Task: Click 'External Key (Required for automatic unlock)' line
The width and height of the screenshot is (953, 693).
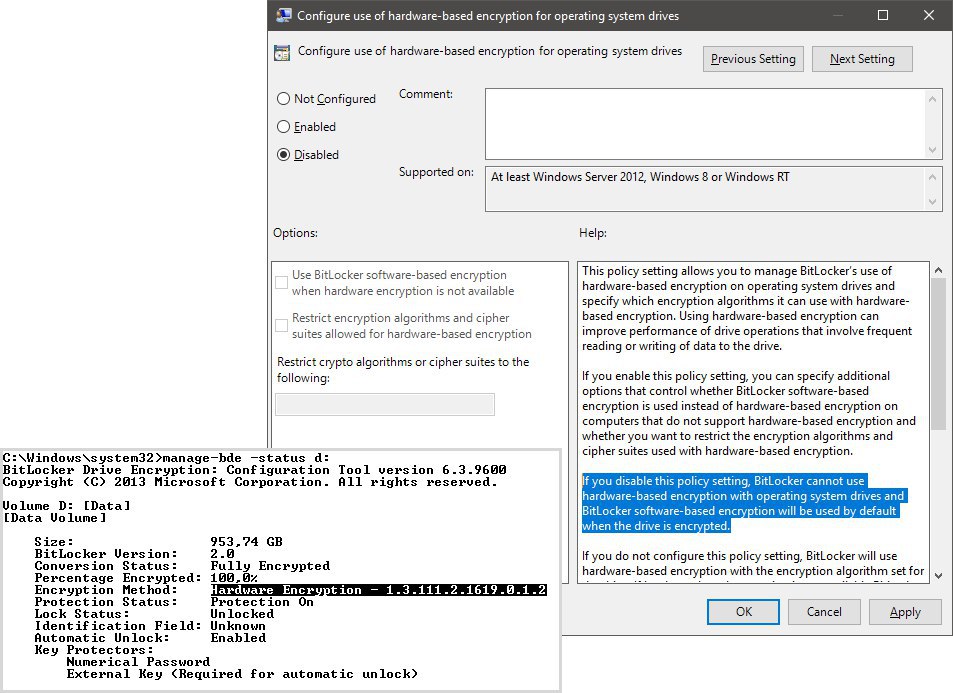Action: coord(242,674)
